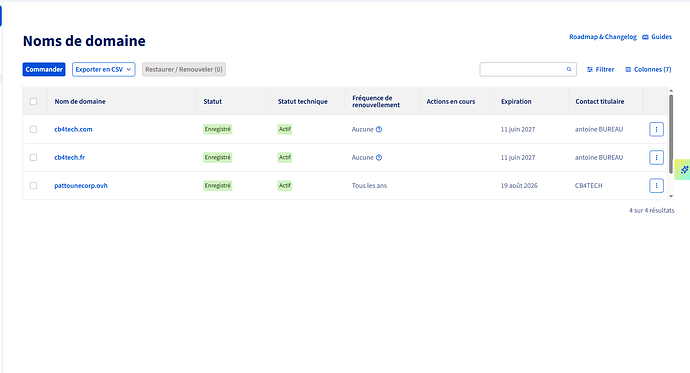Open actions menu for cb4tech.fr
Viewport: 690px width, 373px height.
(x=656, y=157)
